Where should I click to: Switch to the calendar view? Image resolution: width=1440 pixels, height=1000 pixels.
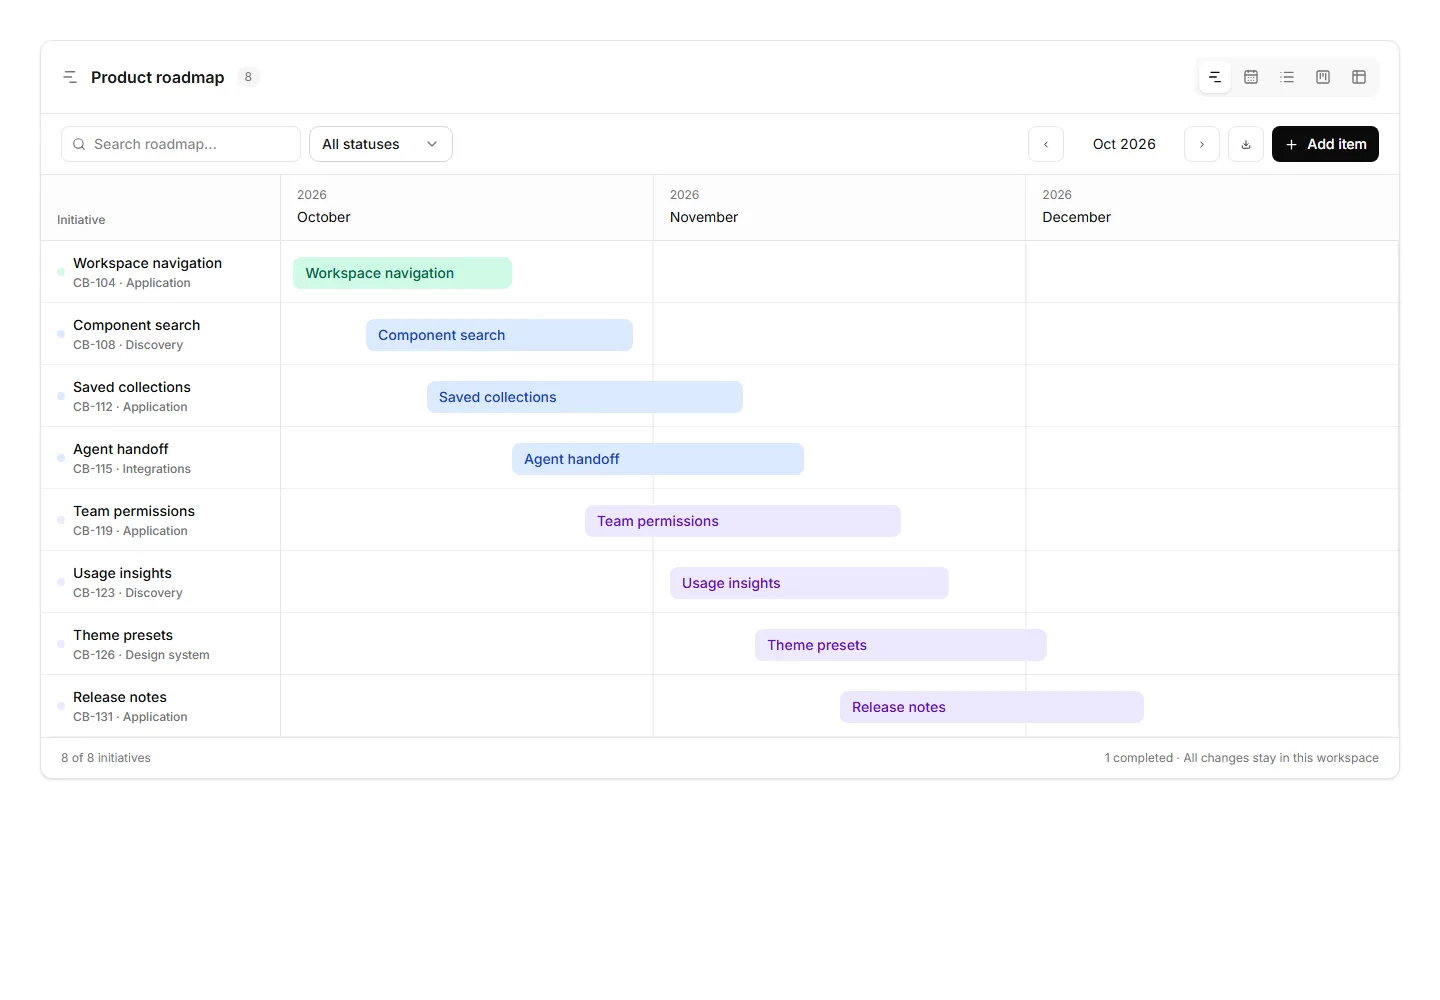[1251, 77]
